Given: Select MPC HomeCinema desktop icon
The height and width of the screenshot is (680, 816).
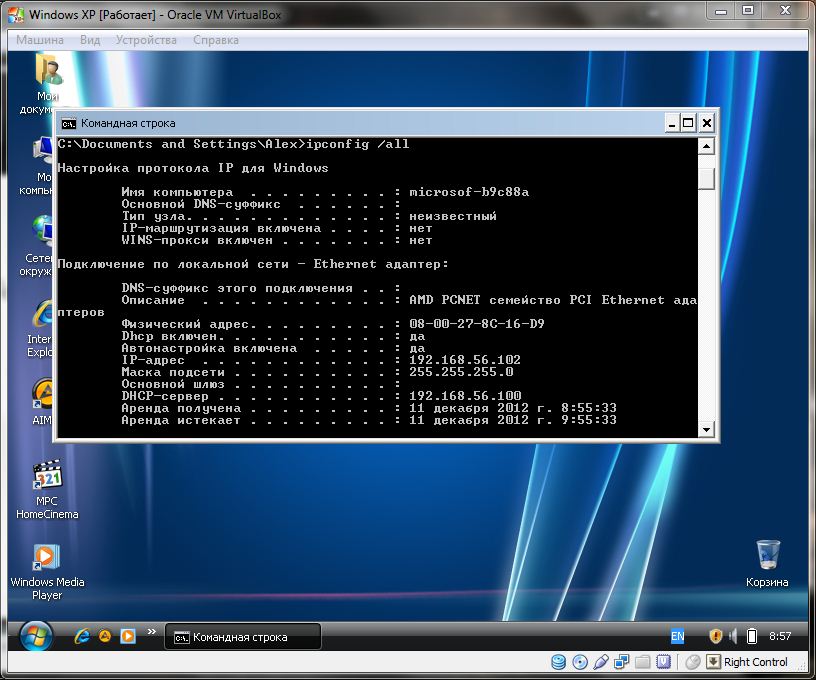Looking at the screenshot, I should [x=47, y=489].
